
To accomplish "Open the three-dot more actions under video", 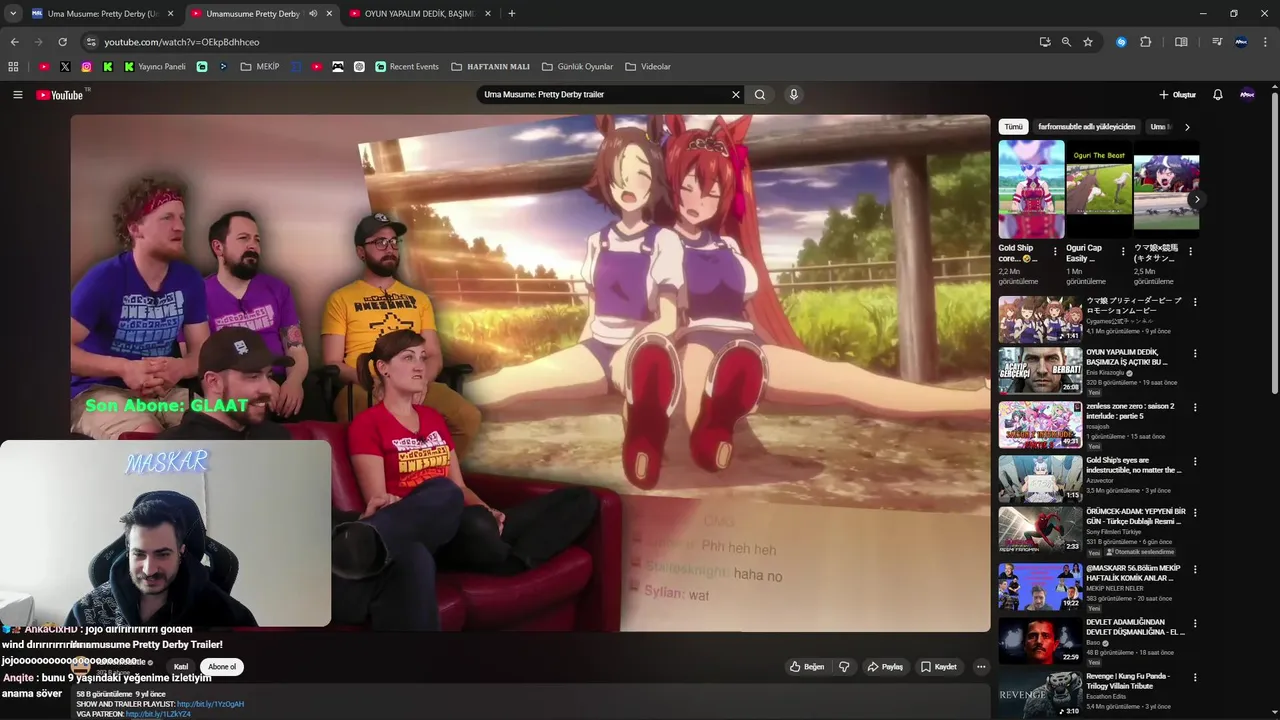I will [x=981, y=667].
